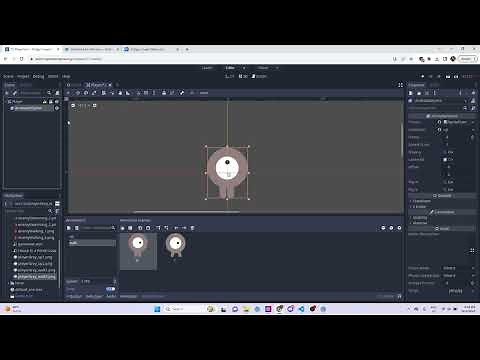Image resolution: width=480 pixels, height=360 pixels.
Task: Select the Scale Mode tool
Action: point(94,93)
